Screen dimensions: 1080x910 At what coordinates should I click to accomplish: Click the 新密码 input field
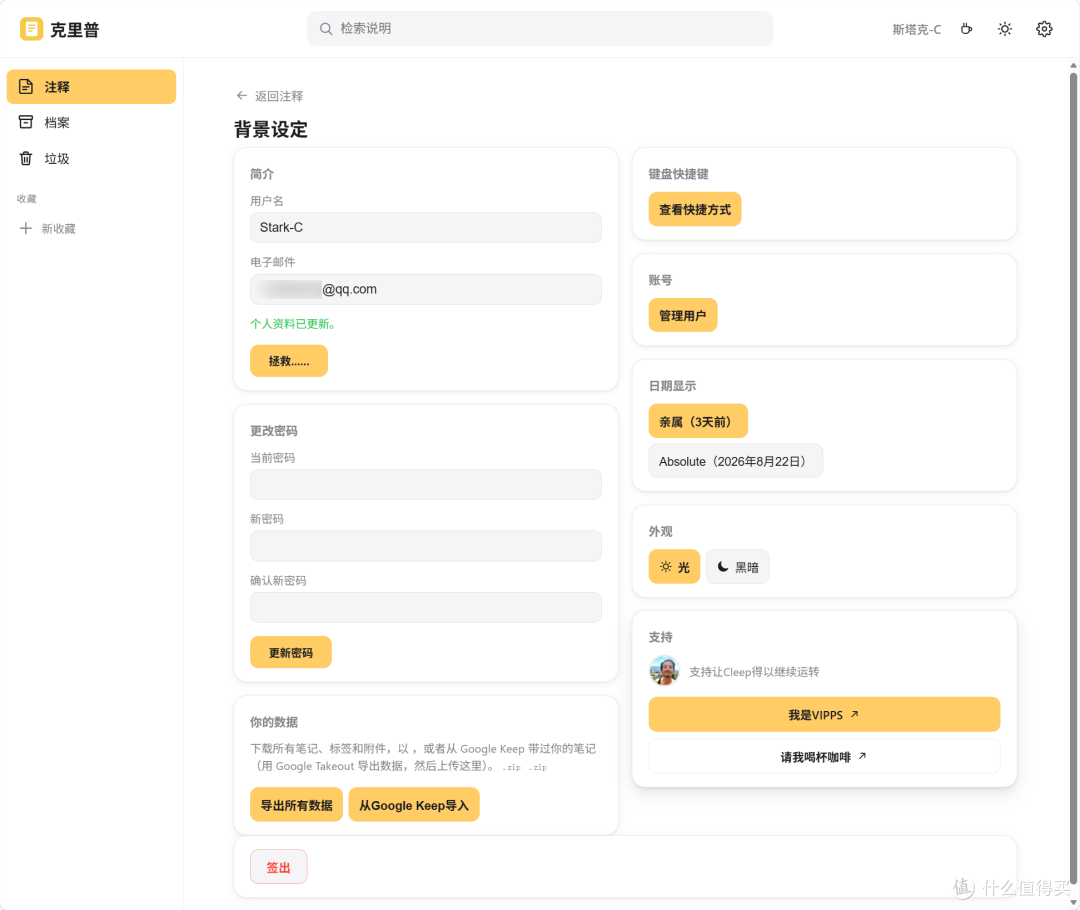point(426,546)
